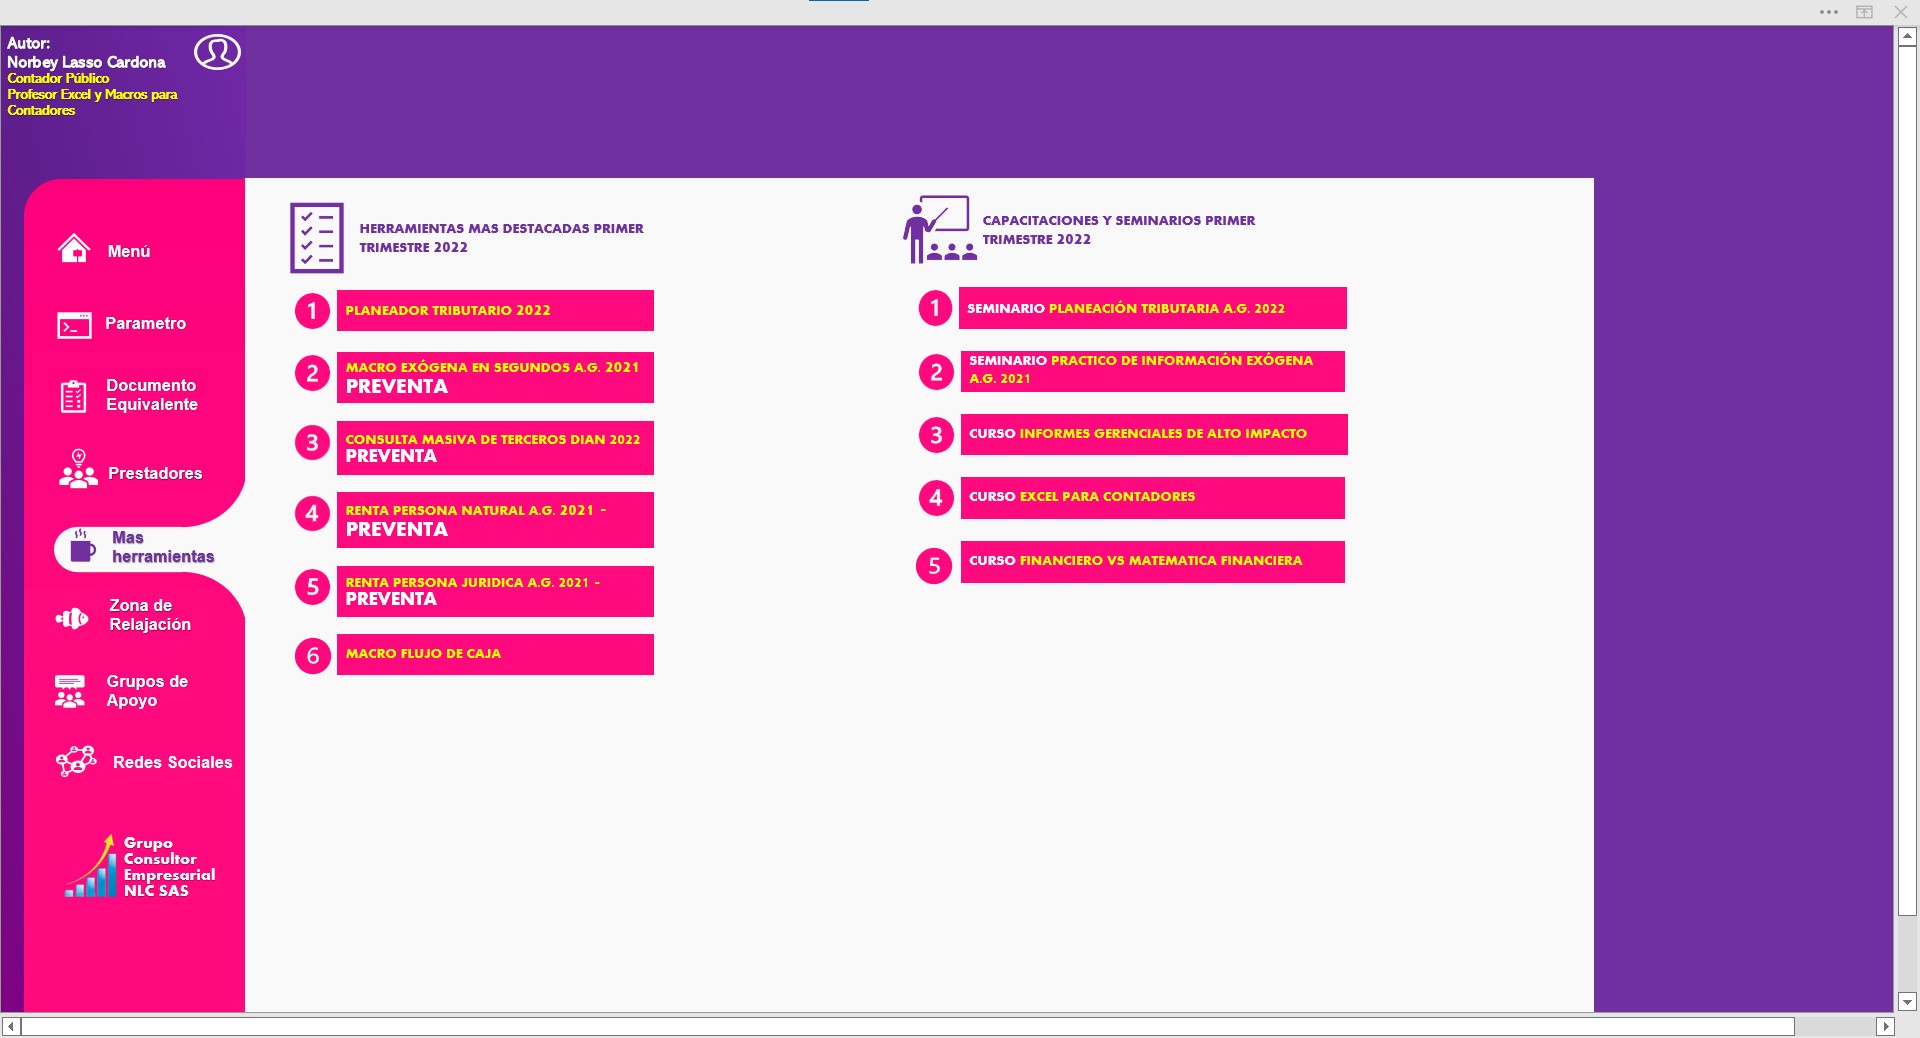Viewport: 1920px width, 1038px height.
Task: Click the author name Norbey Lasso Cardona
Action: click(86, 62)
